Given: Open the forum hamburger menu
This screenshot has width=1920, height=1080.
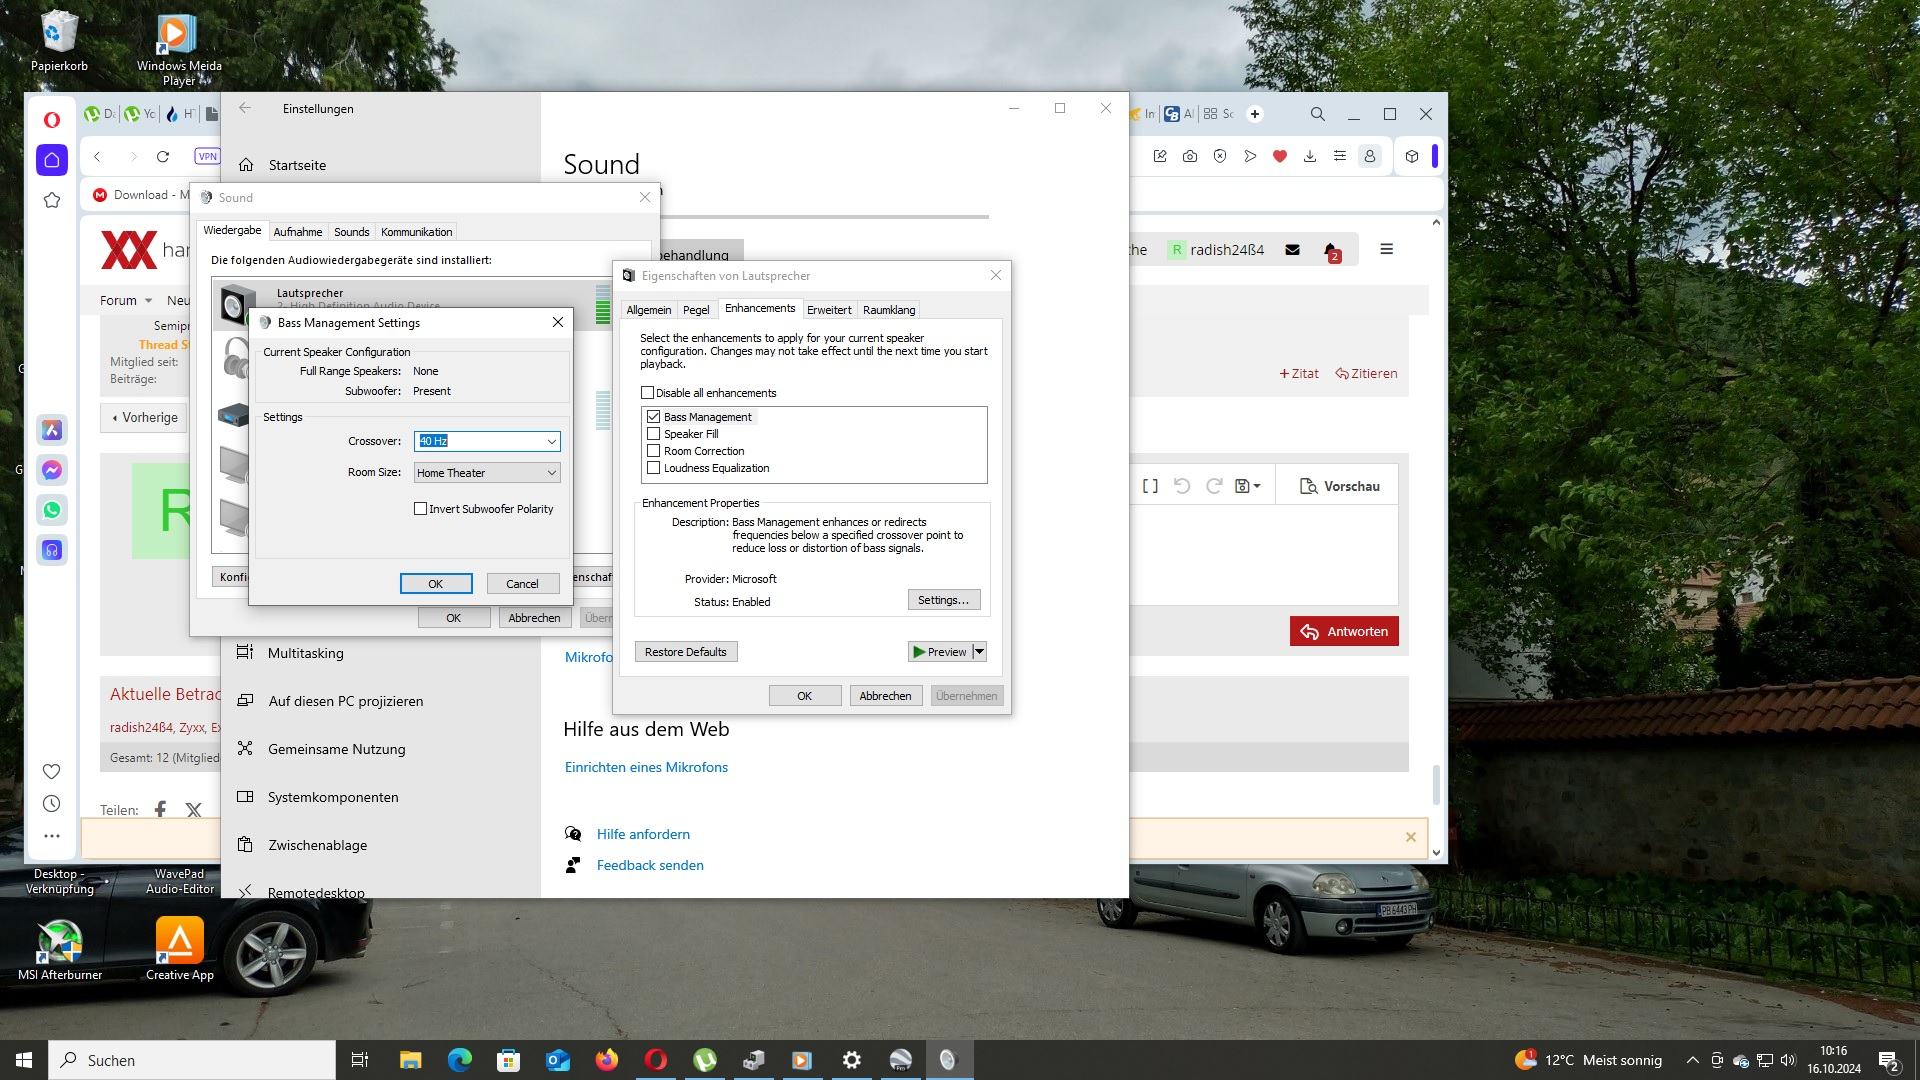Looking at the screenshot, I should pyautogui.click(x=1386, y=249).
